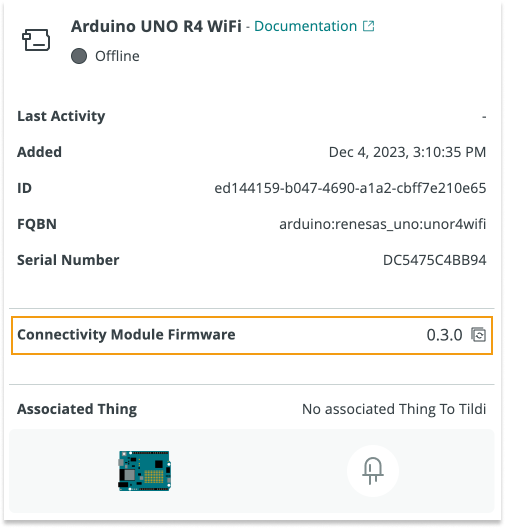
Task: Click the firmware version 0.3.0 text
Action: click(444, 335)
